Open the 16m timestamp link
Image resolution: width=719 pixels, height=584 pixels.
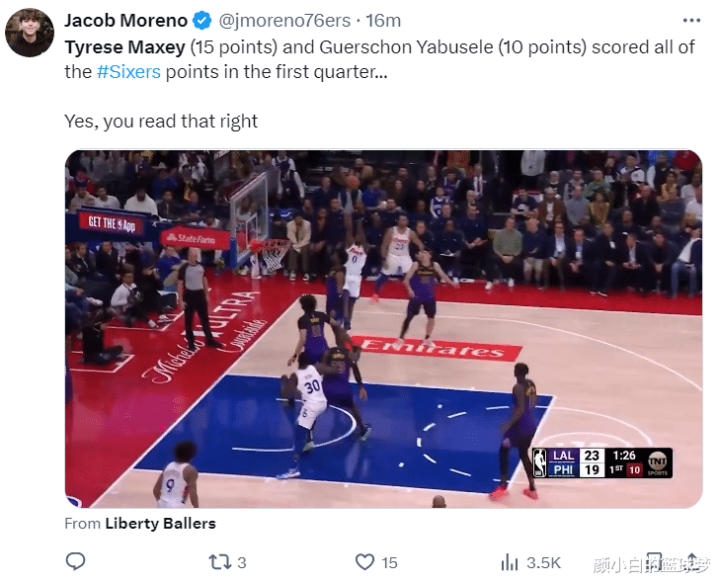click(383, 21)
